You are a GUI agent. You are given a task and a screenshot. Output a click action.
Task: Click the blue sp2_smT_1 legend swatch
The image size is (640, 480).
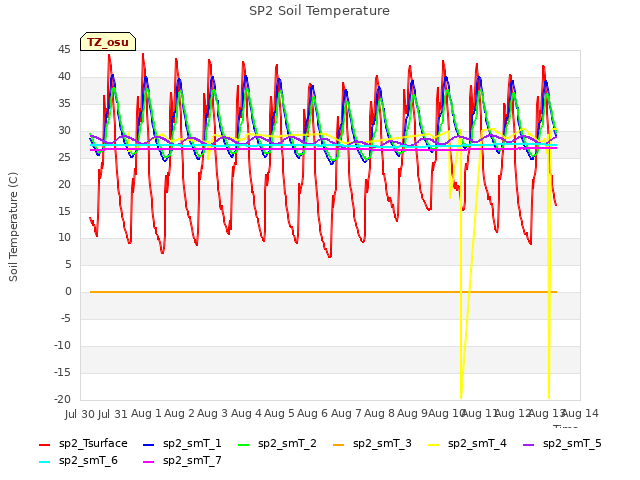click(149, 444)
